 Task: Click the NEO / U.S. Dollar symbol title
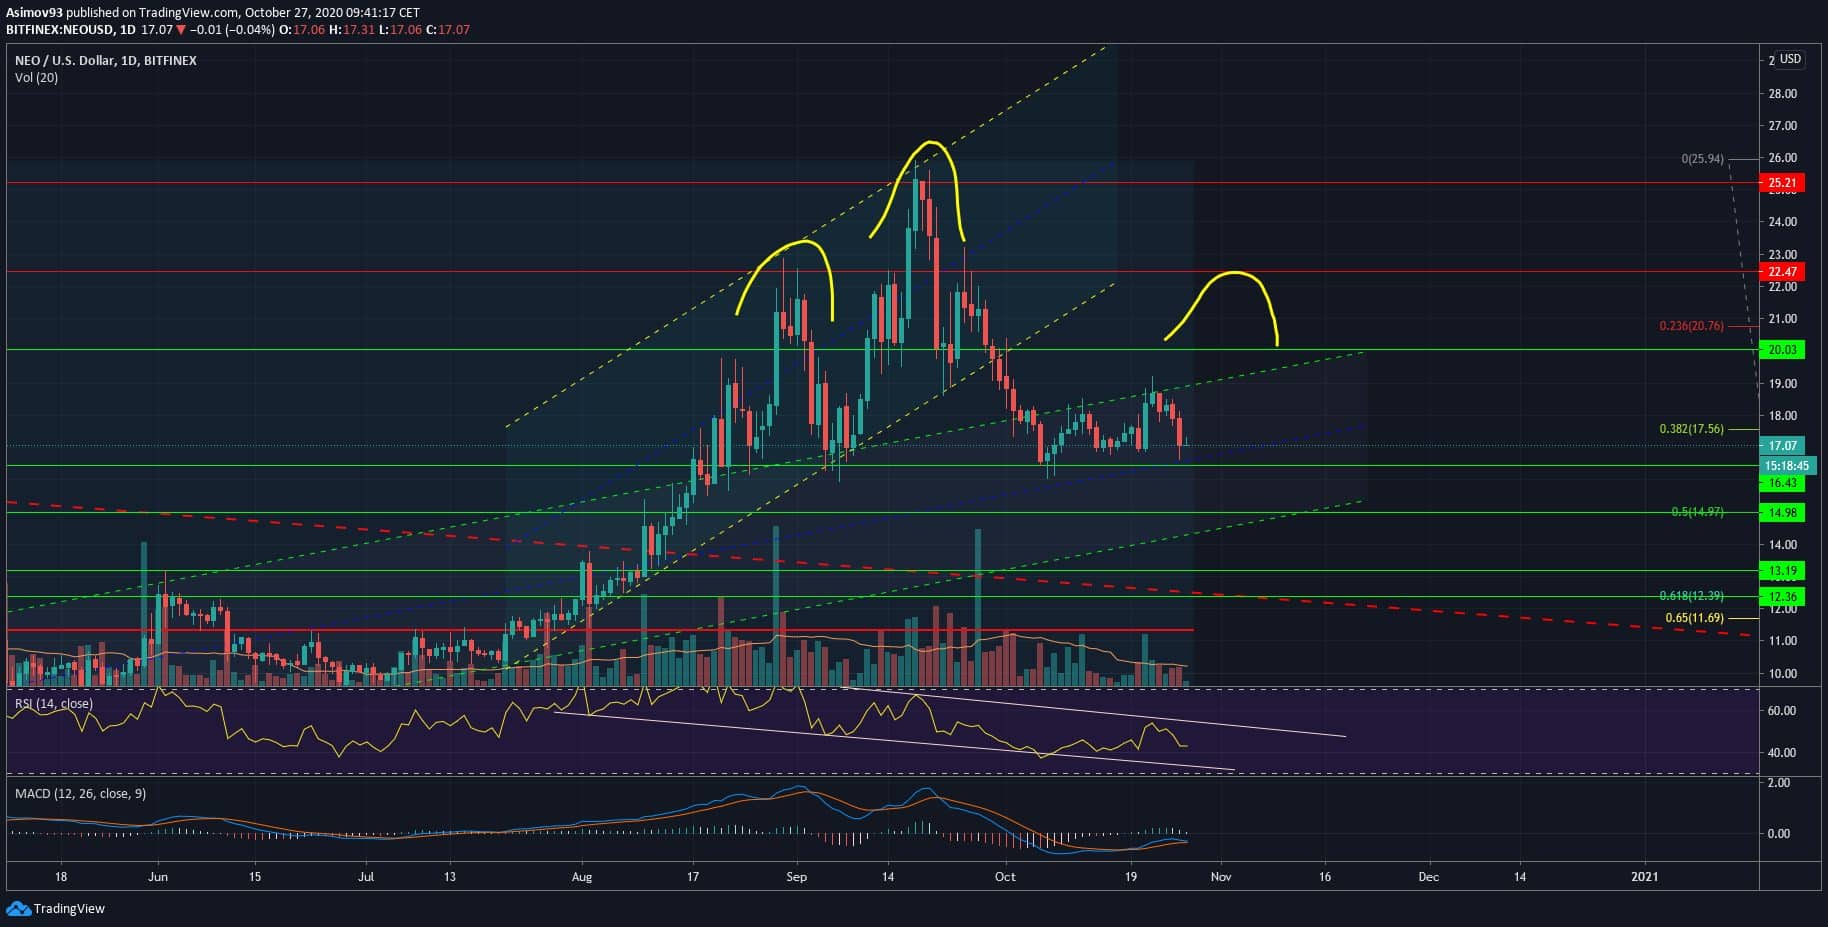[105, 61]
